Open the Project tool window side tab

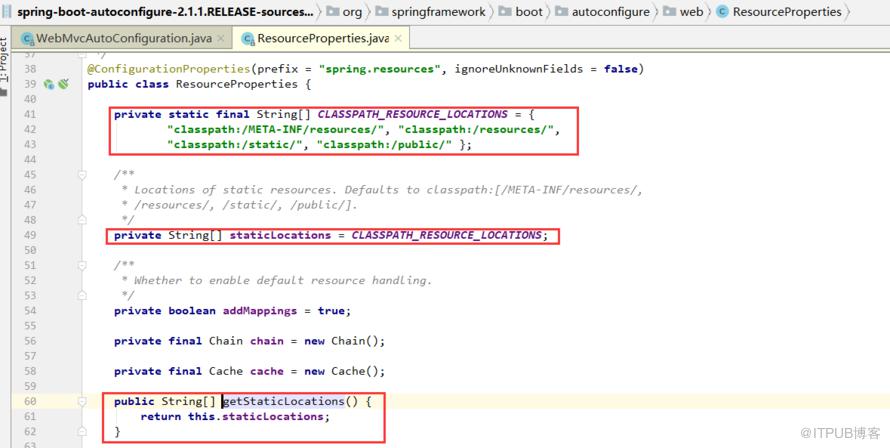(x=5, y=65)
